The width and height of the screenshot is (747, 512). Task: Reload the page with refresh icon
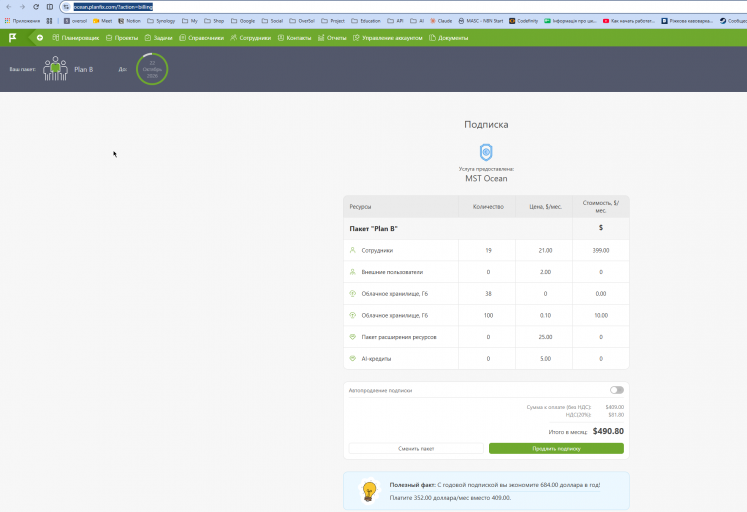tap(36, 7)
